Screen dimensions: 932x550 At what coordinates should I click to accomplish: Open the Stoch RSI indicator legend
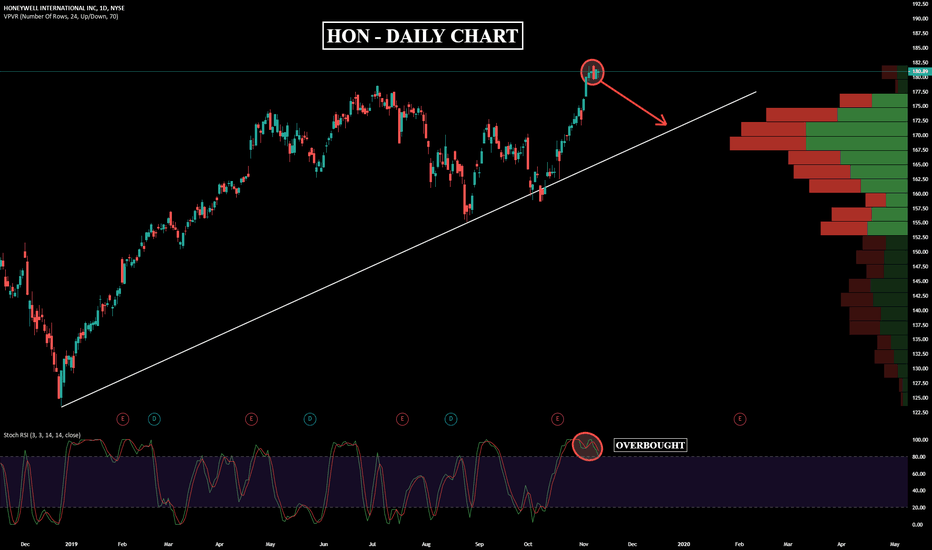point(42,435)
